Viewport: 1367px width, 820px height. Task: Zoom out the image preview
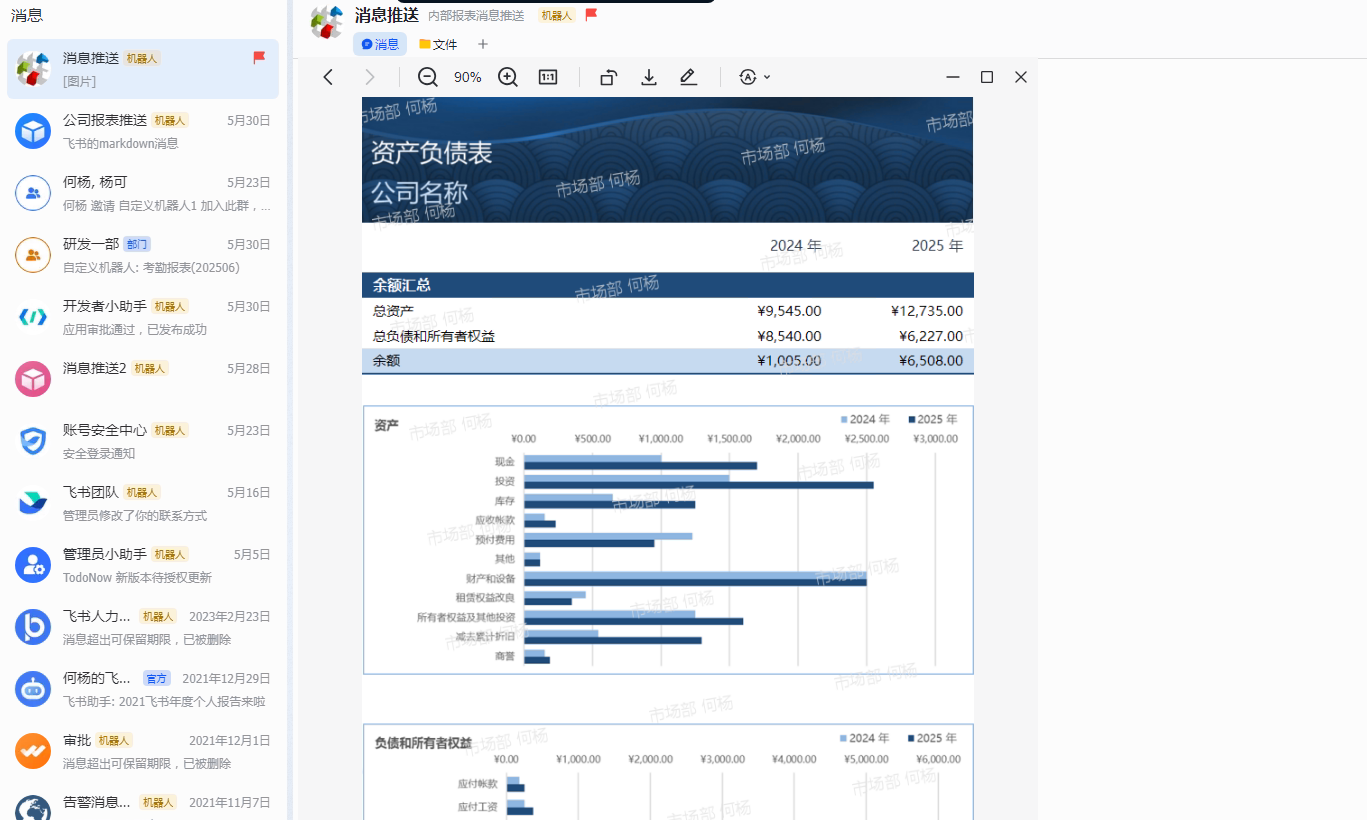428,77
